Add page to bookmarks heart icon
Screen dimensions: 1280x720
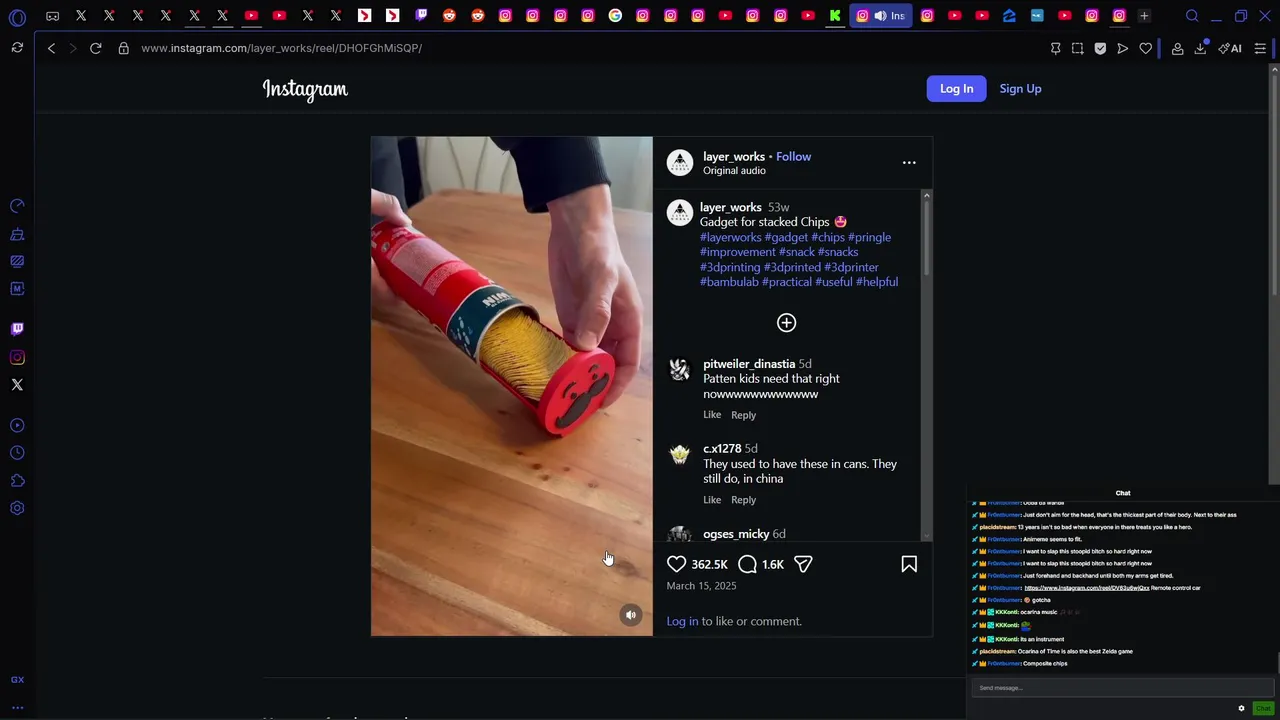(1146, 48)
